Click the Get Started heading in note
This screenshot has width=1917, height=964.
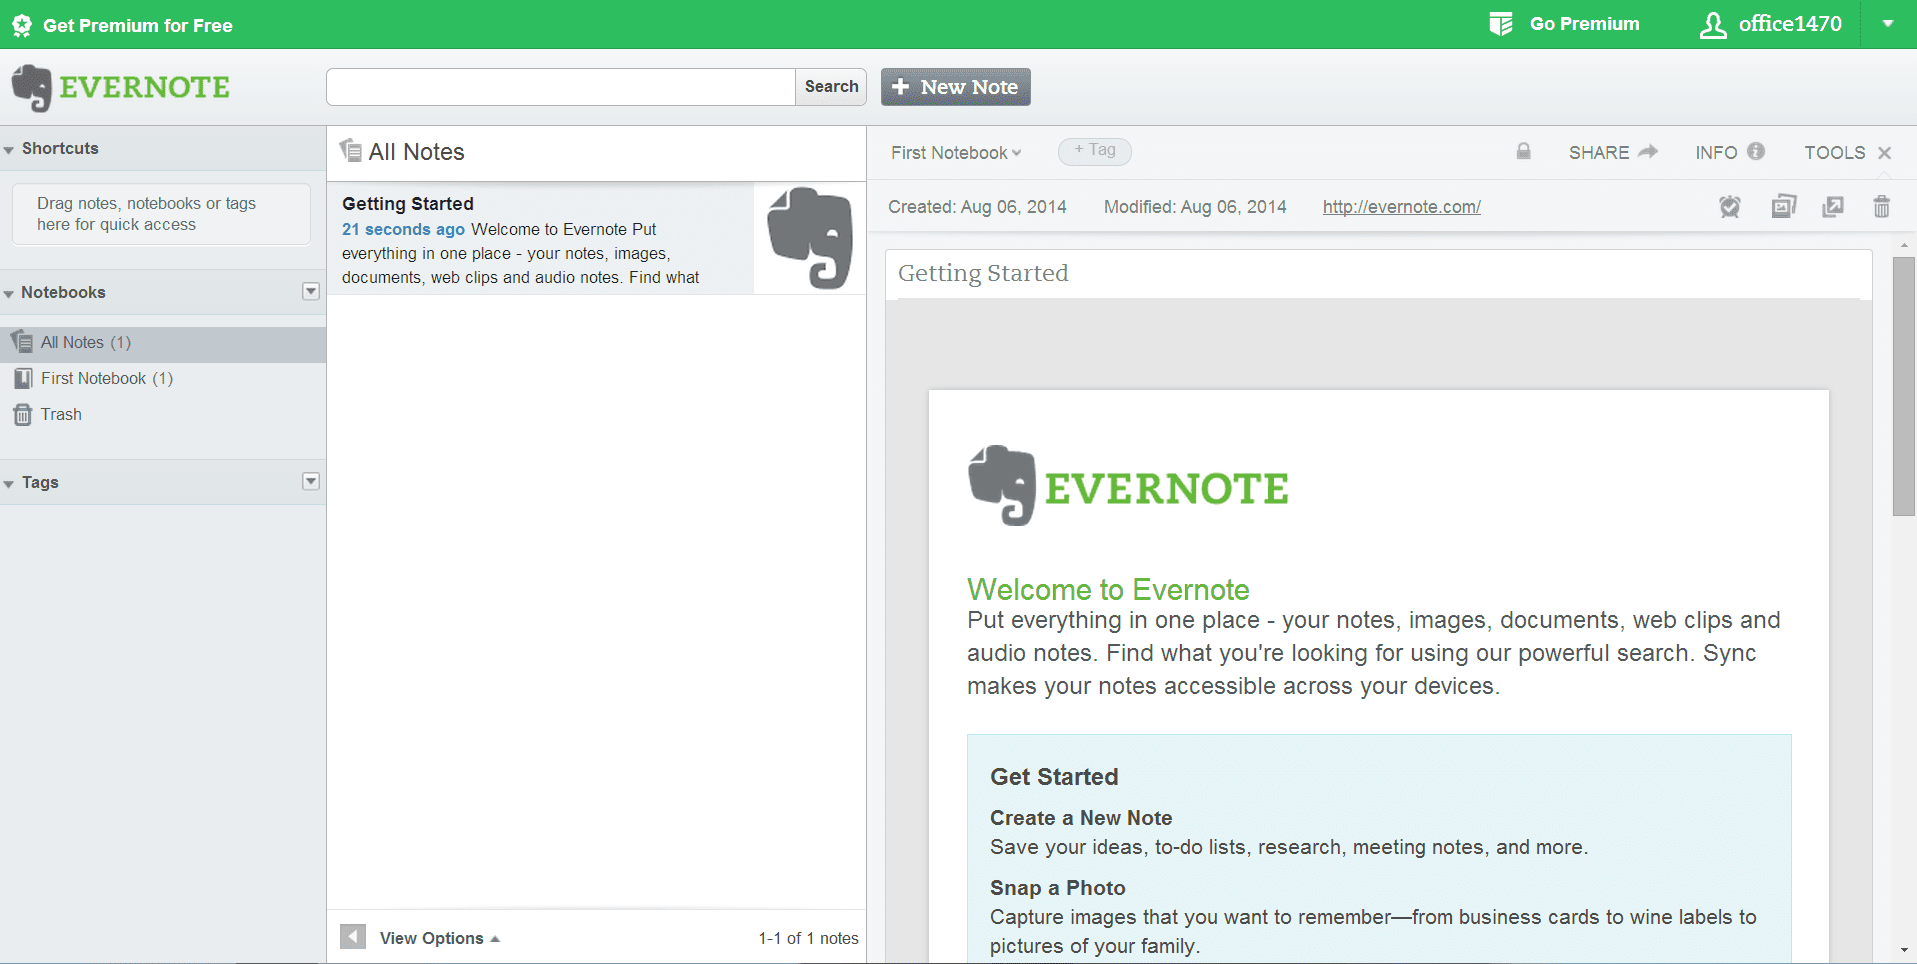[x=1054, y=777]
